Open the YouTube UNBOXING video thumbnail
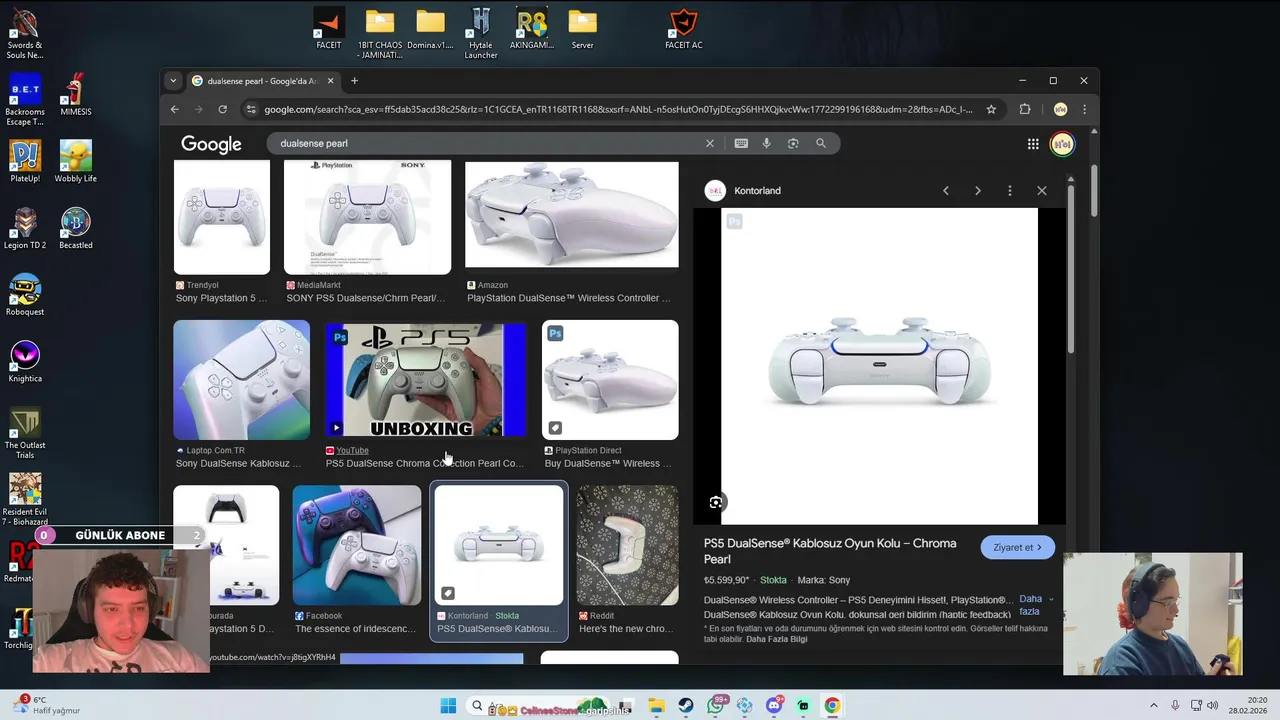Image resolution: width=1280 pixels, height=720 pixels. point(426,380)
